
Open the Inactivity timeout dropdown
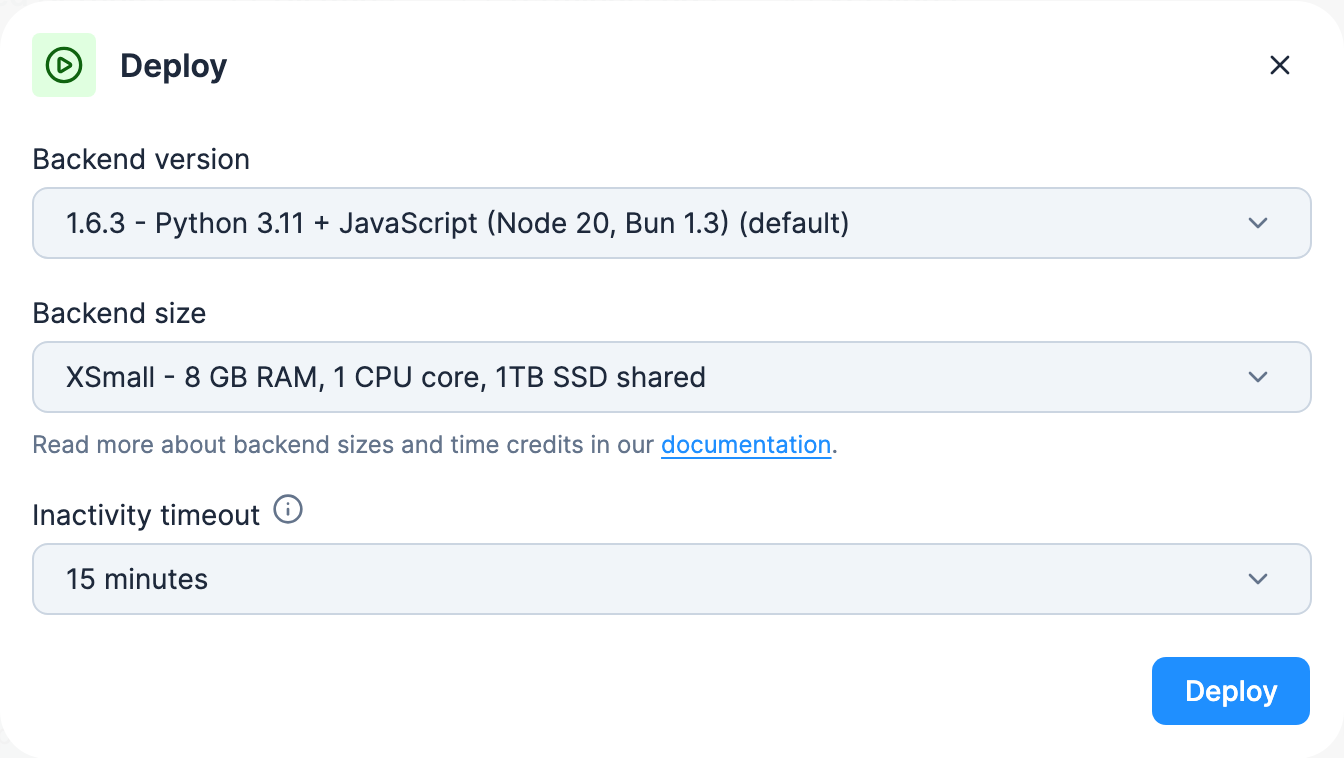[x=671, y=579]
